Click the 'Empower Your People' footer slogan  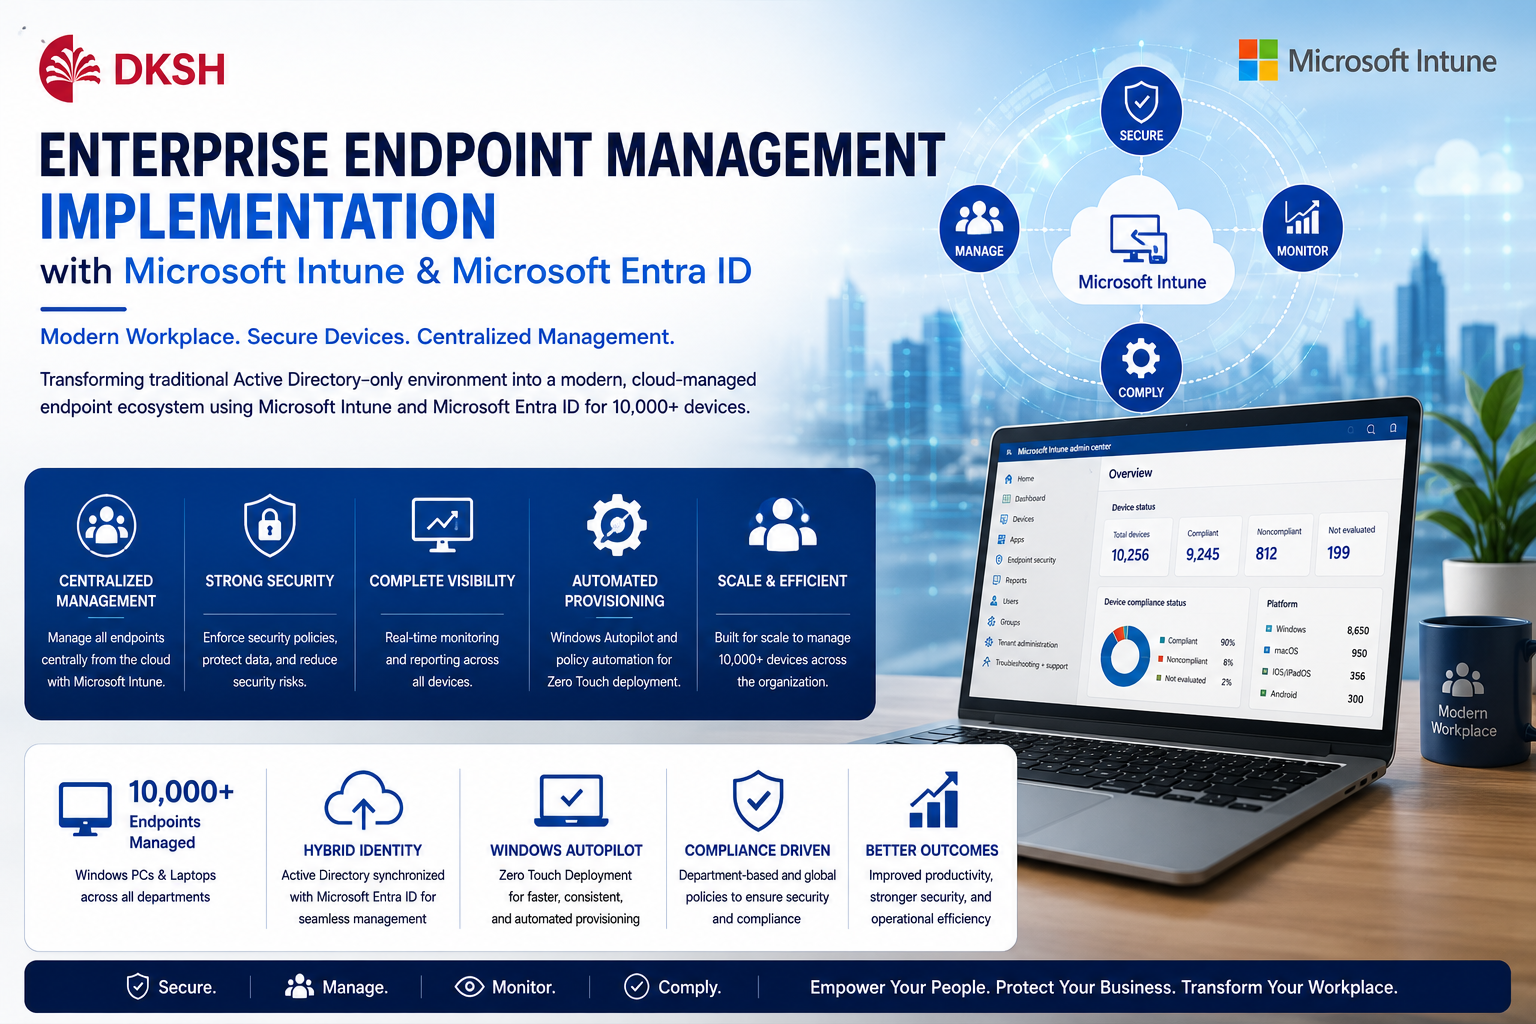[1104, 987]
